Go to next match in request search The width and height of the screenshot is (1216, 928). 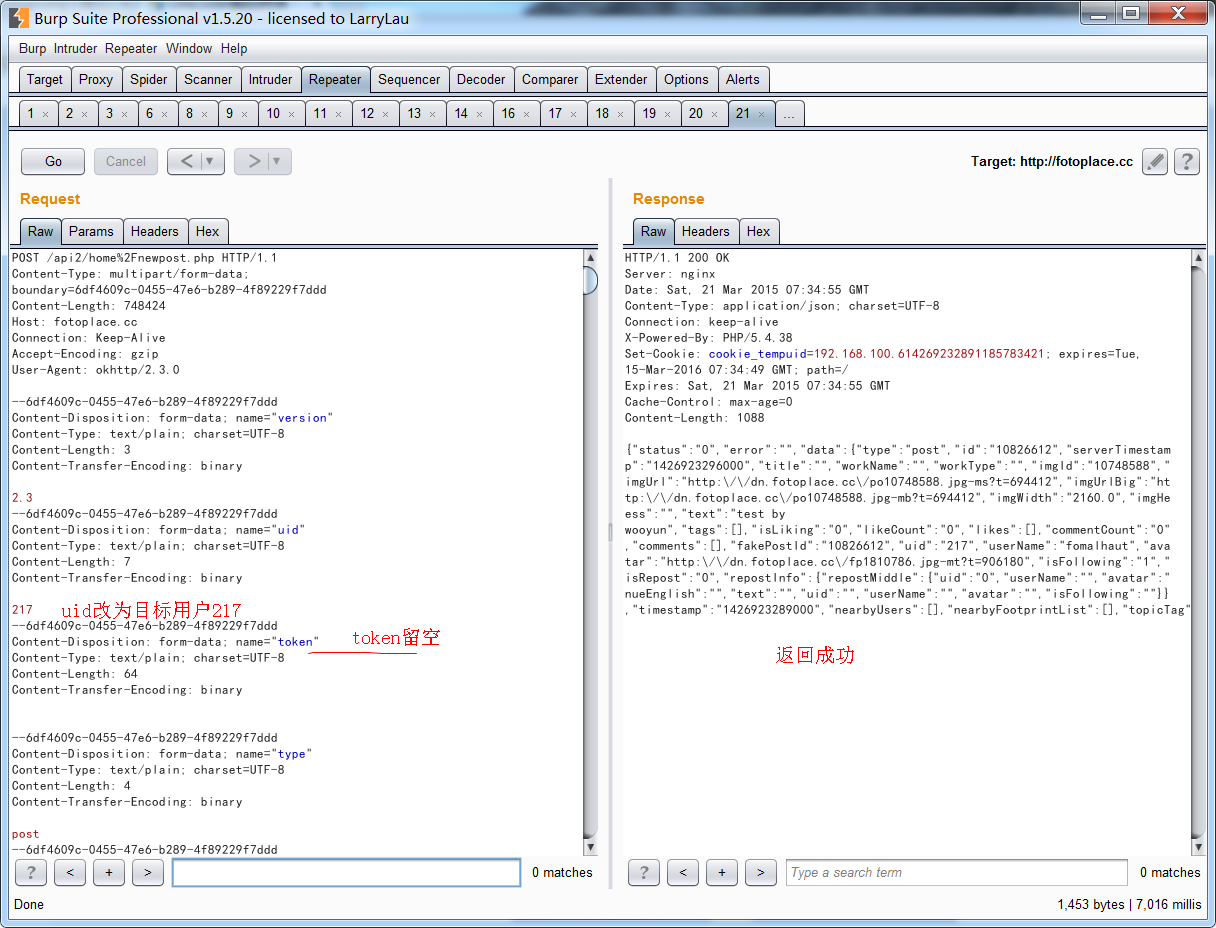(x=148, y=872)
